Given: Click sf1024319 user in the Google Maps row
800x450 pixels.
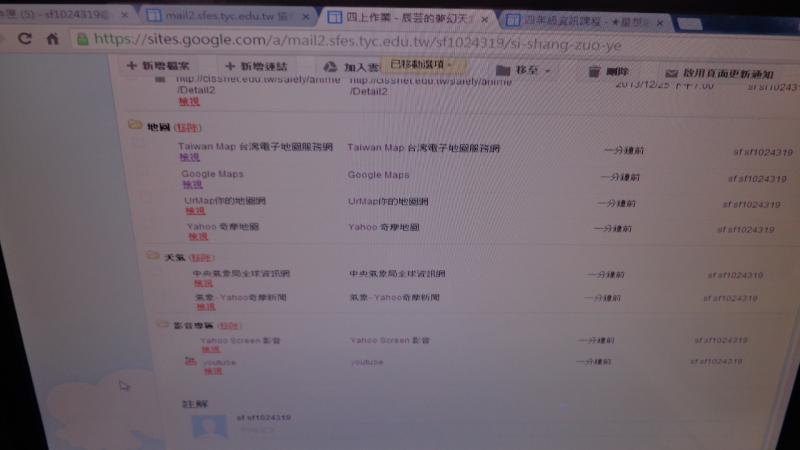Looking at the screenshot, I should click(757, 179).
